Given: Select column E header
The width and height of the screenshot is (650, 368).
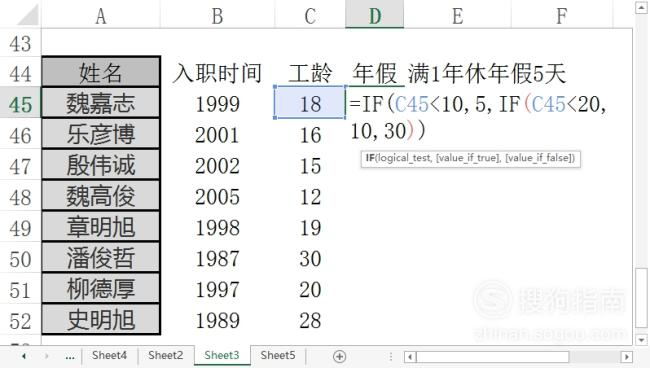Looking at the screenshot, I should pos(458,16).
